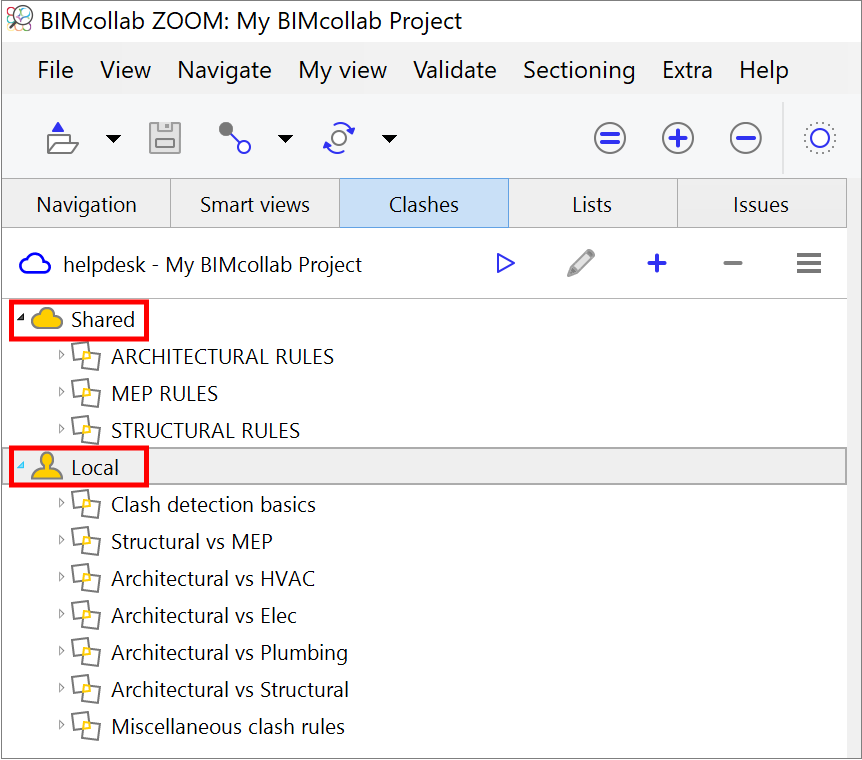Open the hamburger menu in Clashes panel
The height and width of the screenshot is (760, 862).
click(809, 263)
